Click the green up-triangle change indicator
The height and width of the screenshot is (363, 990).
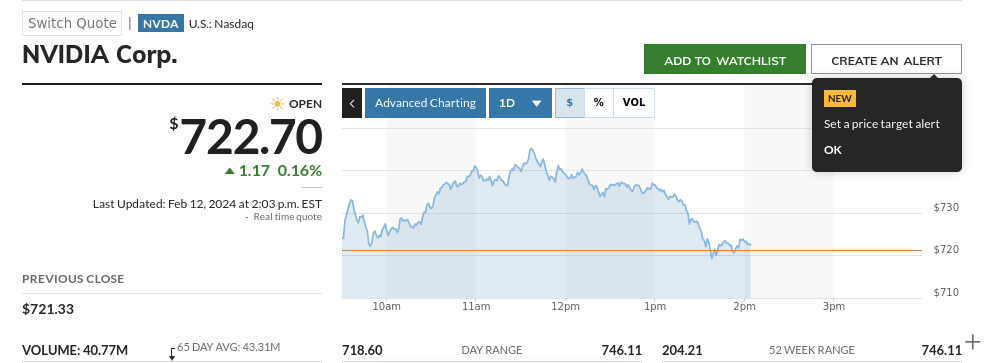230,170
